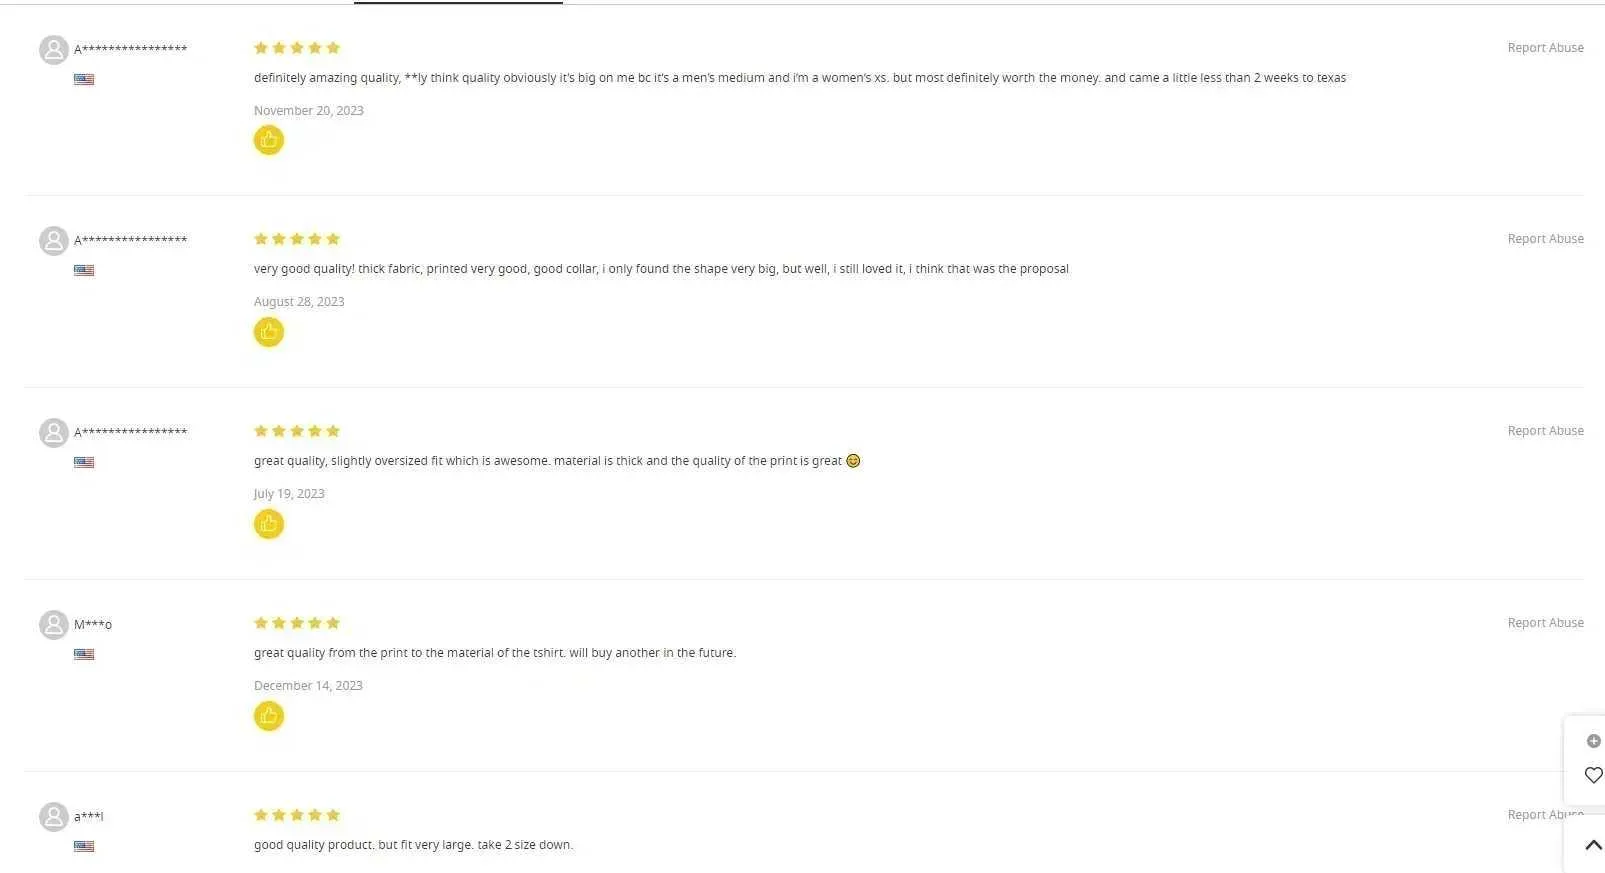Click a***l reviewer avatar

click(x=53, y=817)
